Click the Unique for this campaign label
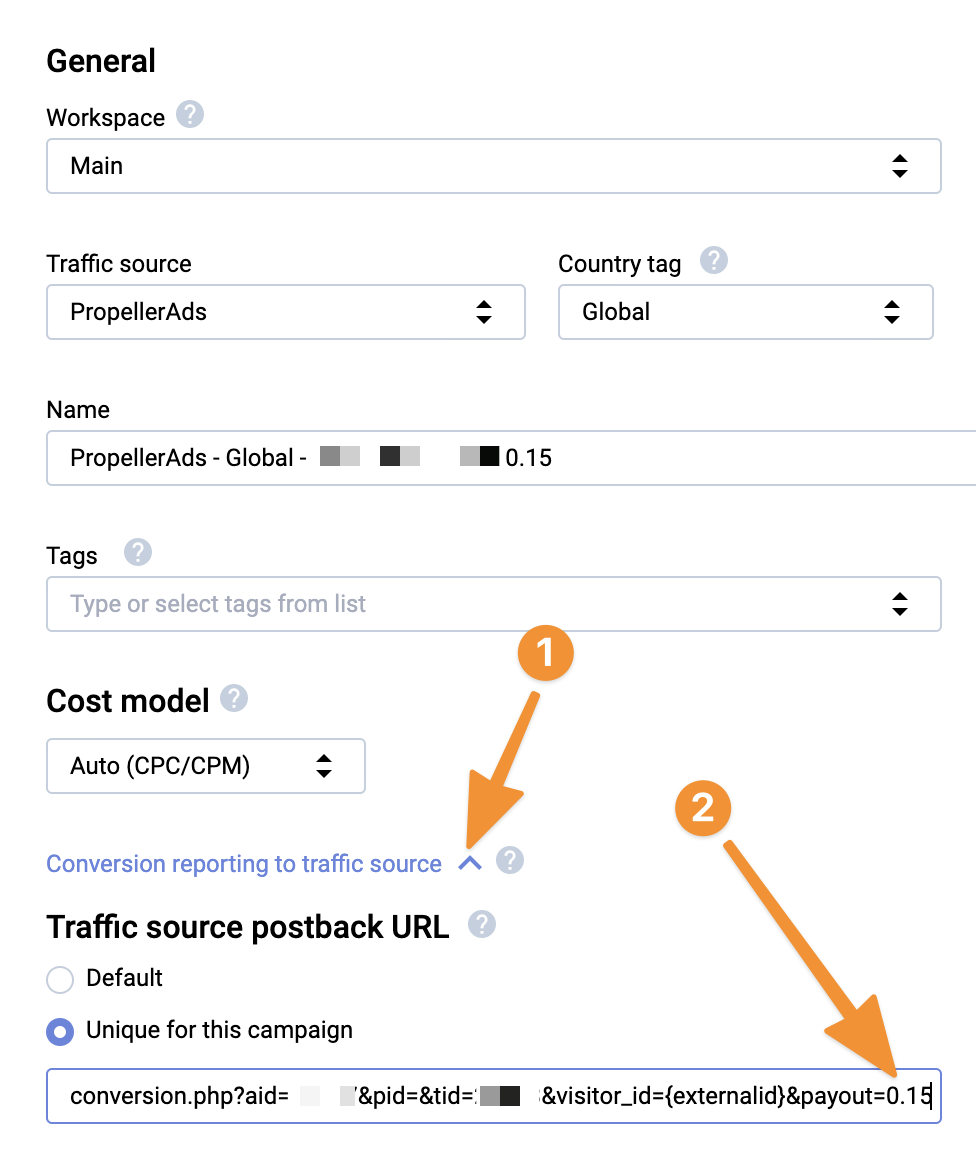 click(219, 1030)
